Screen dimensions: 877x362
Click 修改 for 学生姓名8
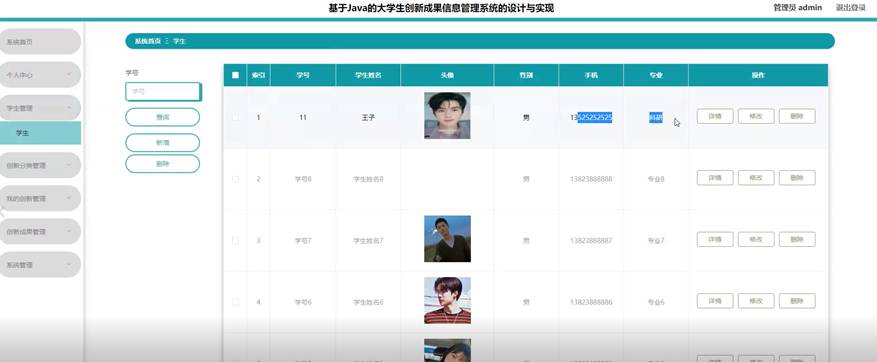[x=756, y=178]
